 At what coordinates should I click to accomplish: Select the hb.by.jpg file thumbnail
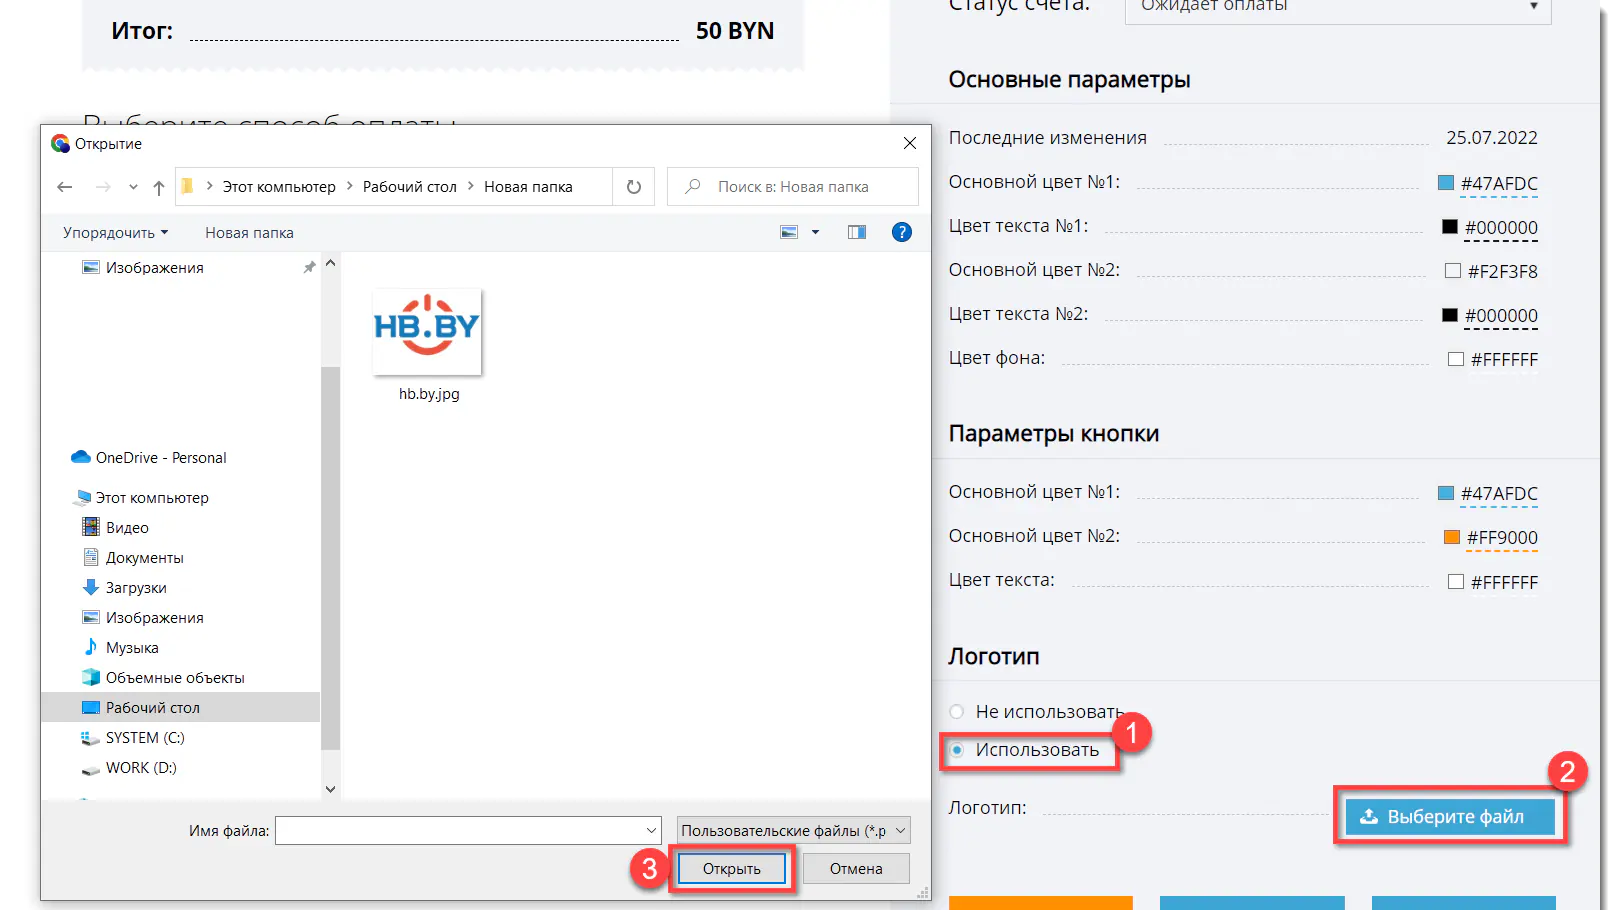[428, 332]
